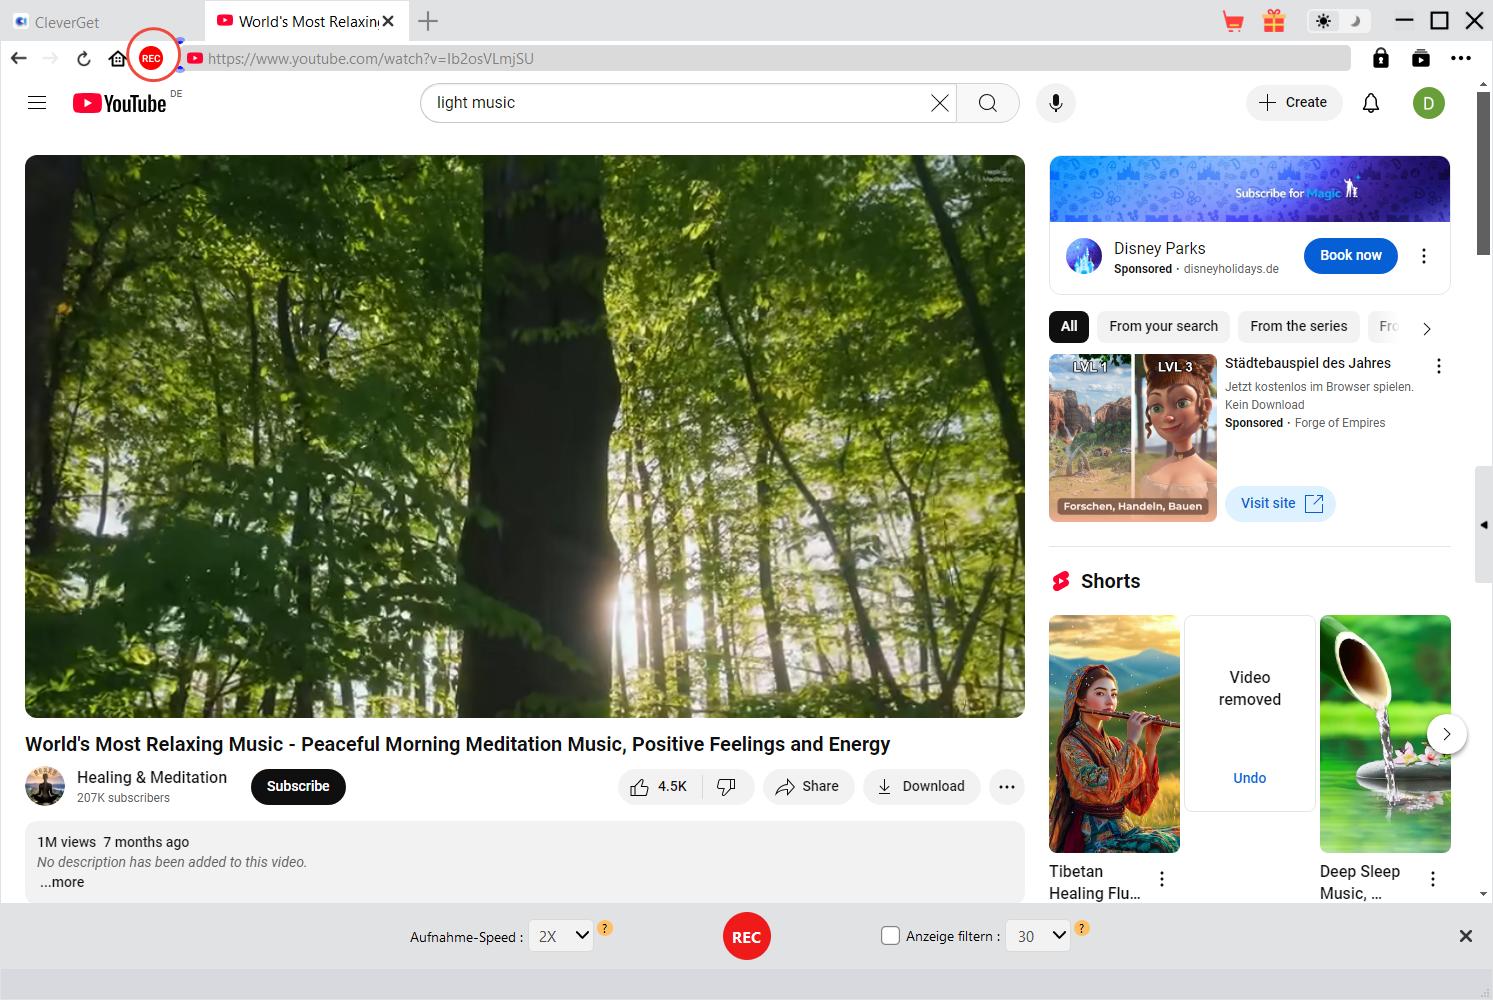Reload the page with the refresh icon
This screenshot has width=1493, height=1000.
click(84, 58)
